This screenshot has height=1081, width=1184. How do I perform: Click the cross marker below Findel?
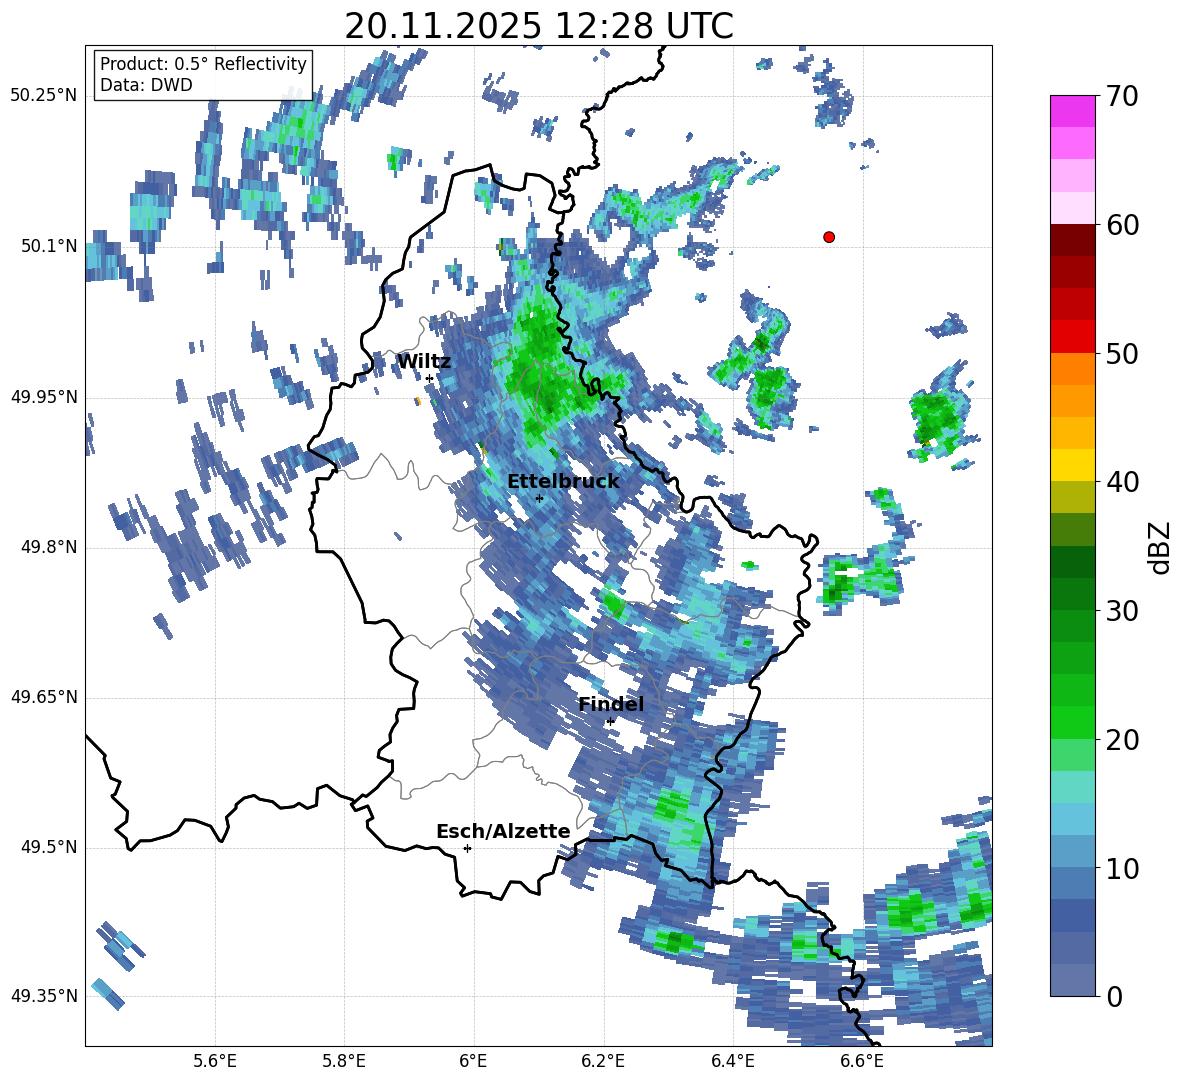(610, 722)
